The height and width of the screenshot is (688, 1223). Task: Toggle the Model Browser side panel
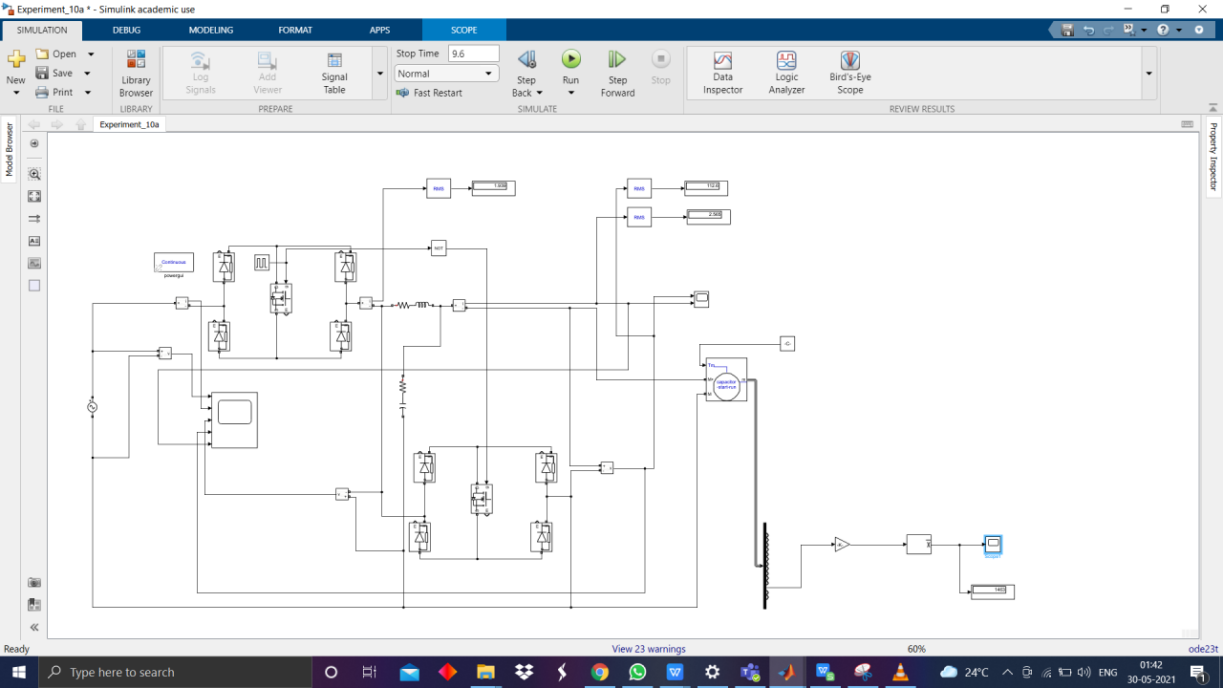coord(9,150)
